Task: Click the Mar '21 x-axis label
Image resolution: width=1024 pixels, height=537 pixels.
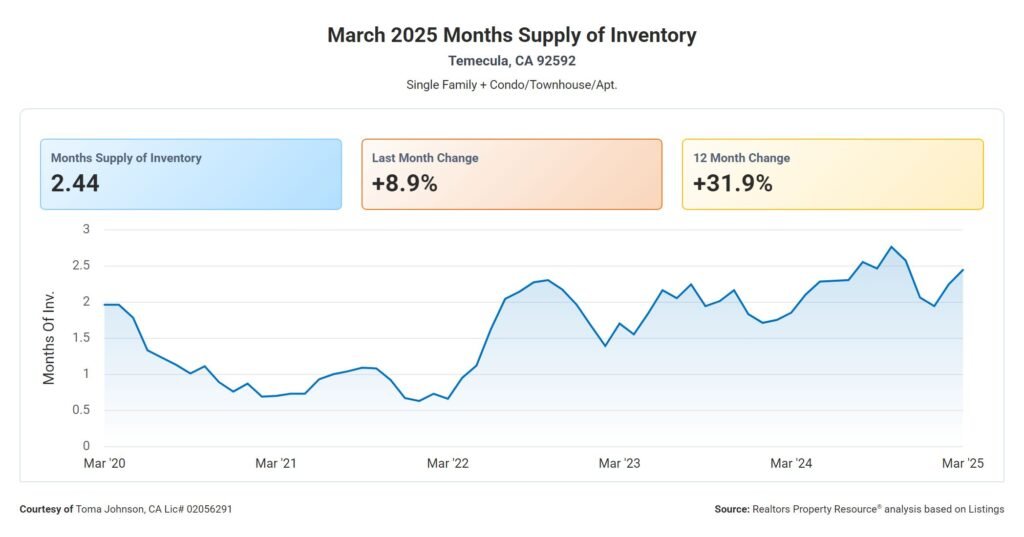Action: coord(276,463)
